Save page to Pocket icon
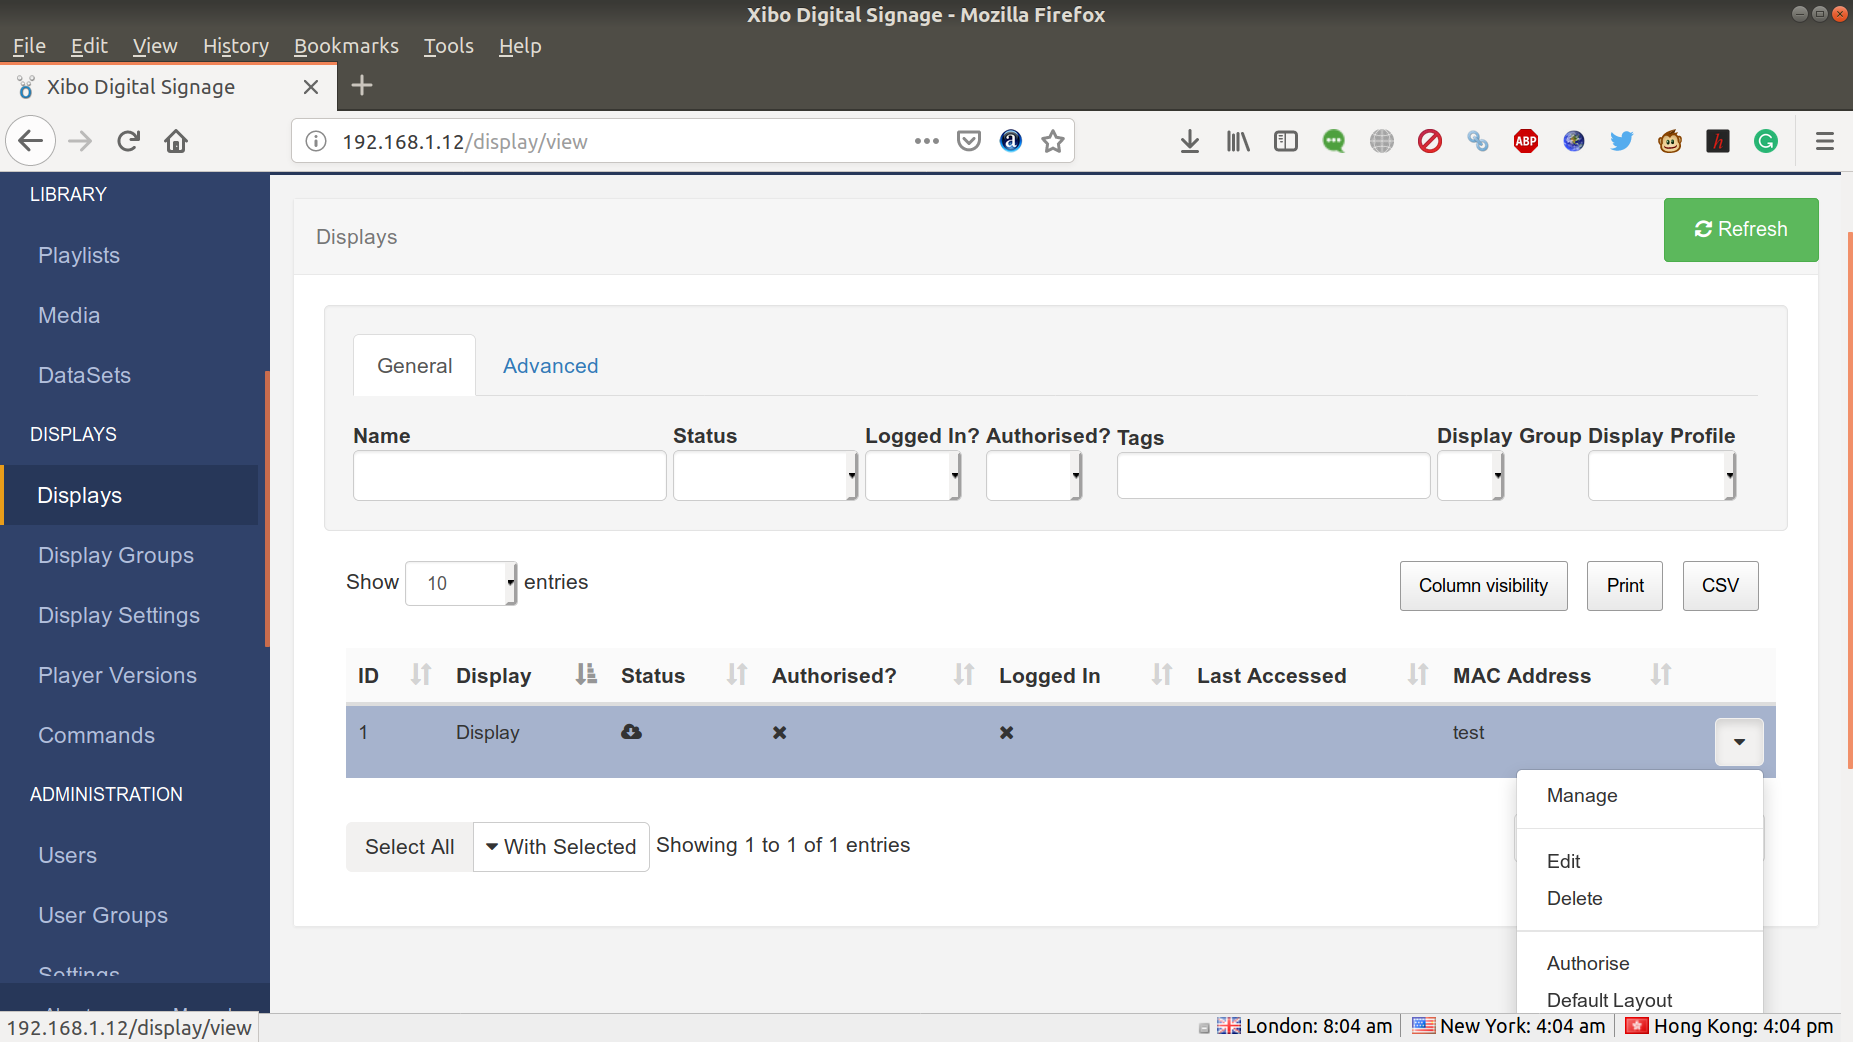The height and width of the screenshot is (1042, 1853). (x=969, y=141)
